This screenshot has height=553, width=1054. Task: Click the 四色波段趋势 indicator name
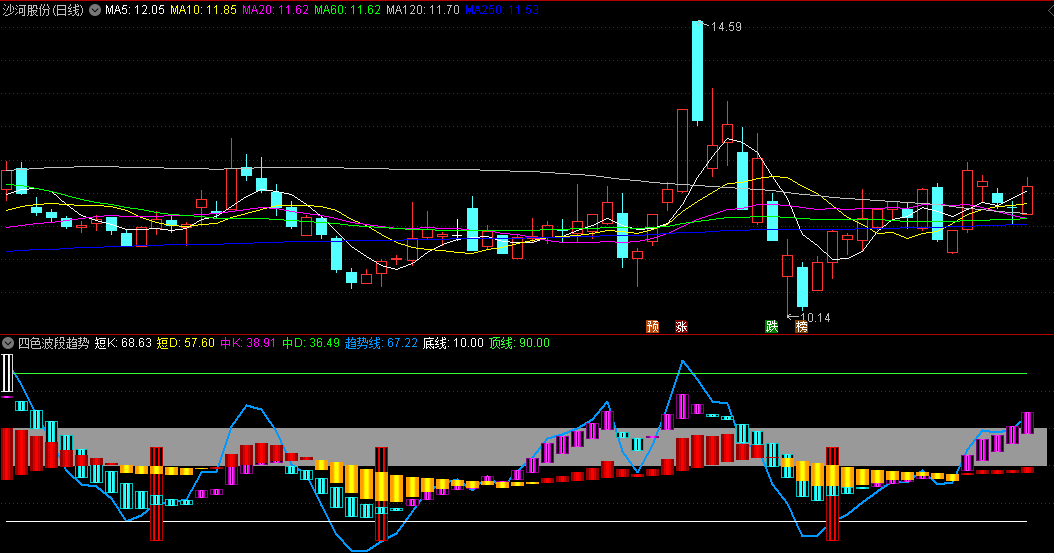[x=53, y=343]
